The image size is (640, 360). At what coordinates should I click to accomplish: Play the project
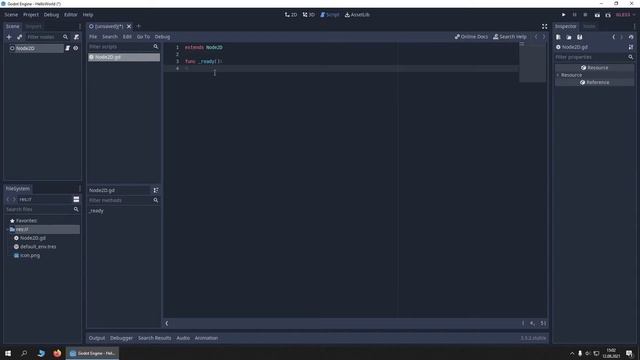coord(564,15)
